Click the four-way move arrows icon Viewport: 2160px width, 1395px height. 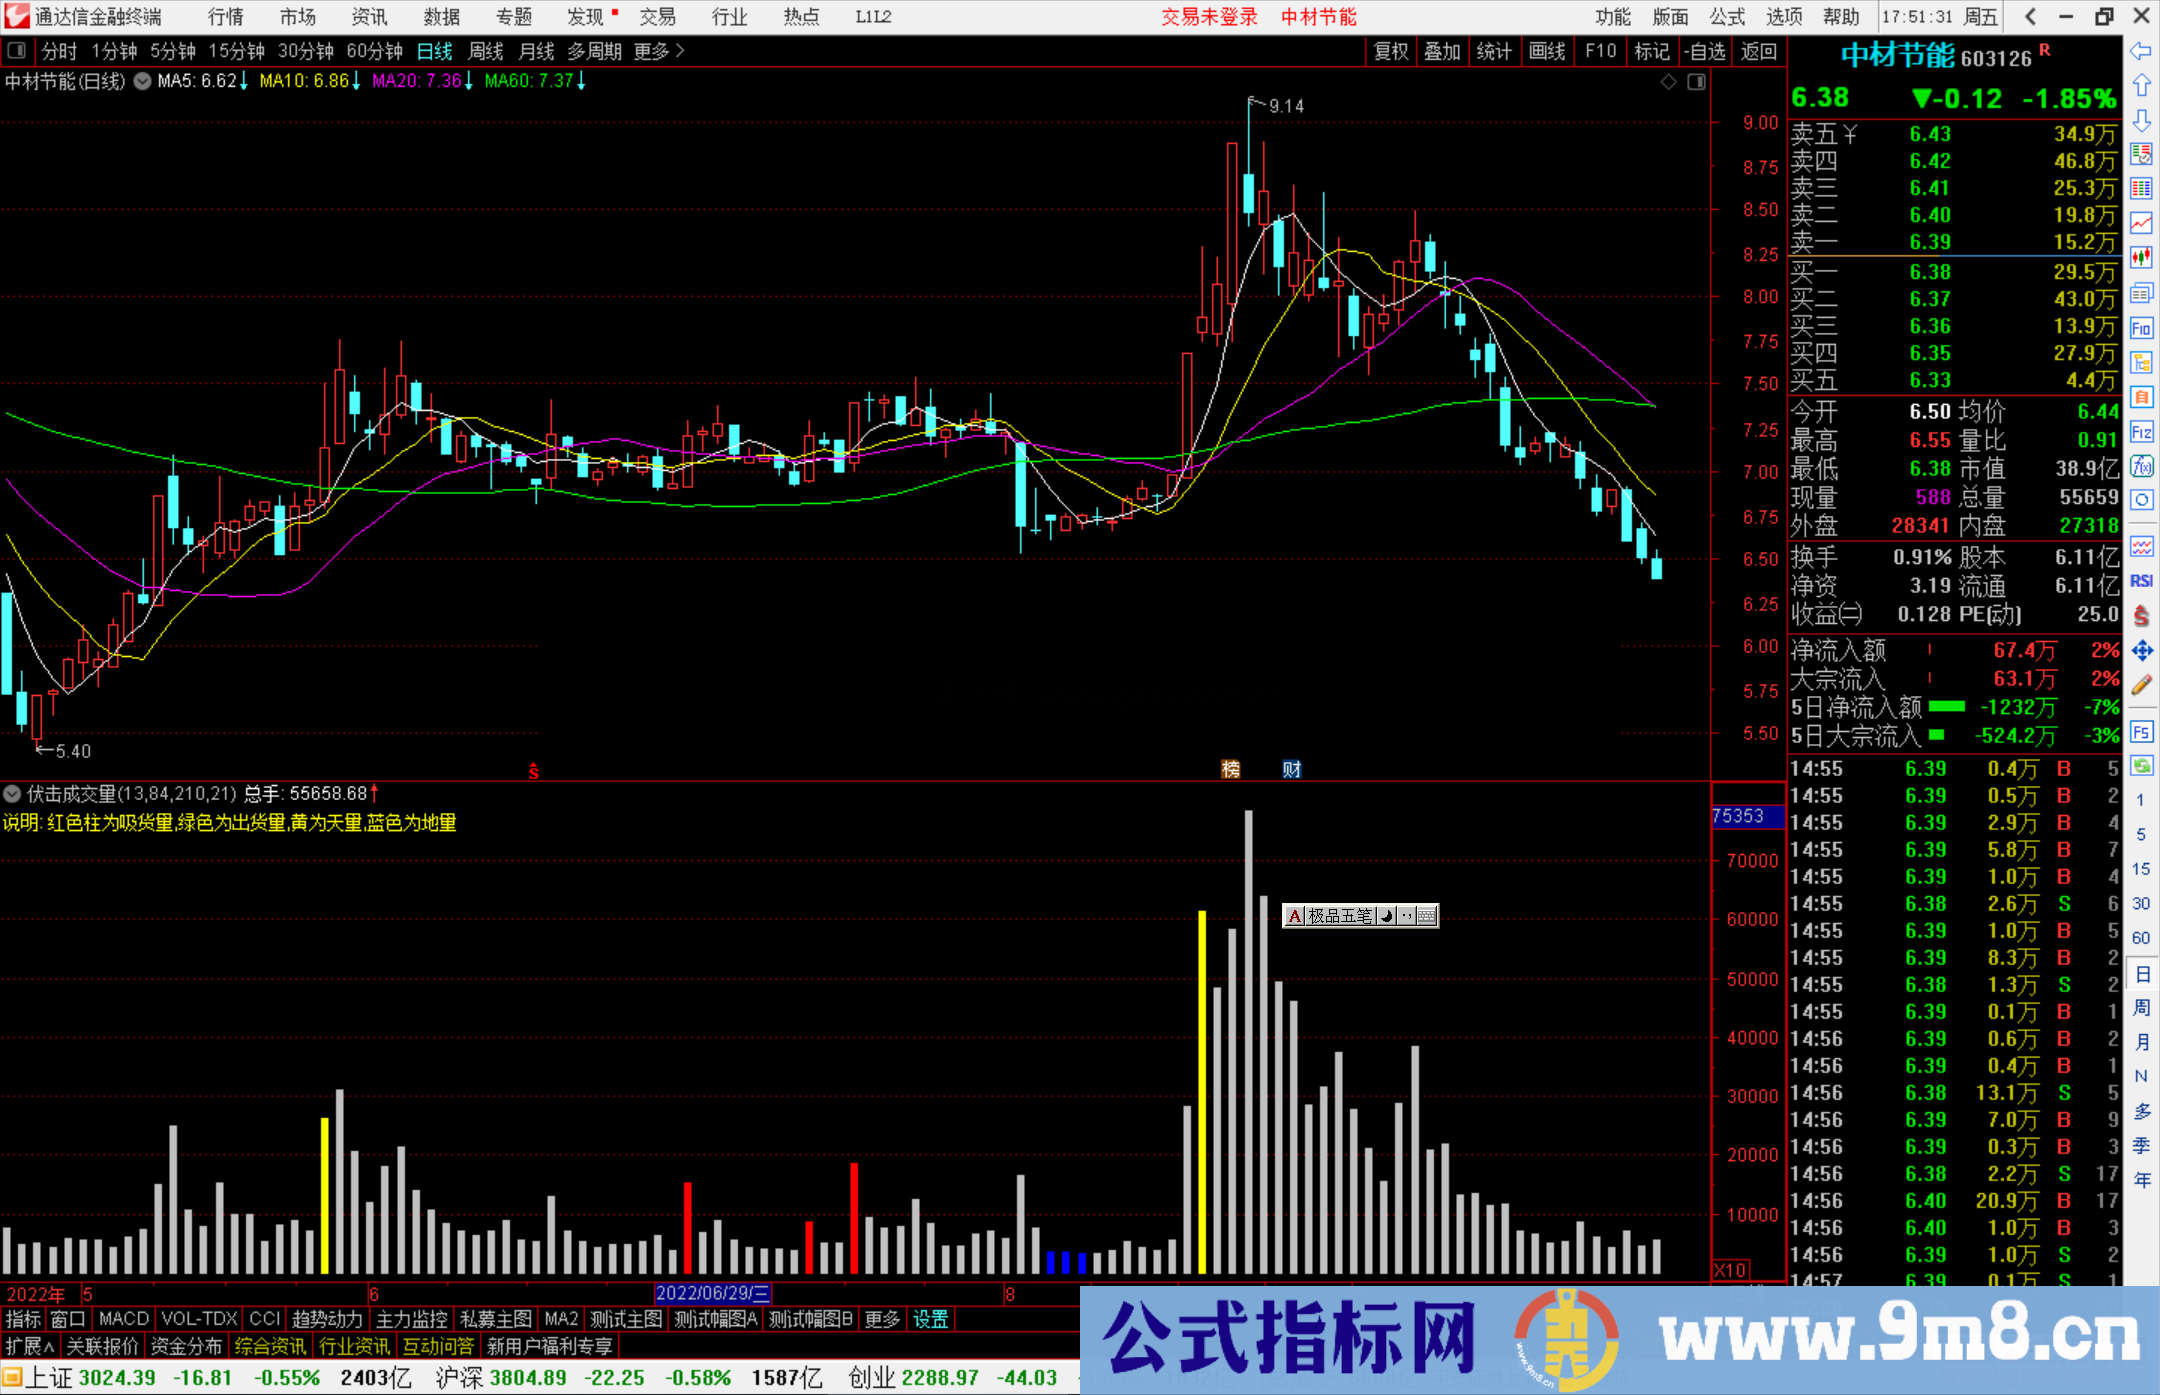(x=2141, y=651)
